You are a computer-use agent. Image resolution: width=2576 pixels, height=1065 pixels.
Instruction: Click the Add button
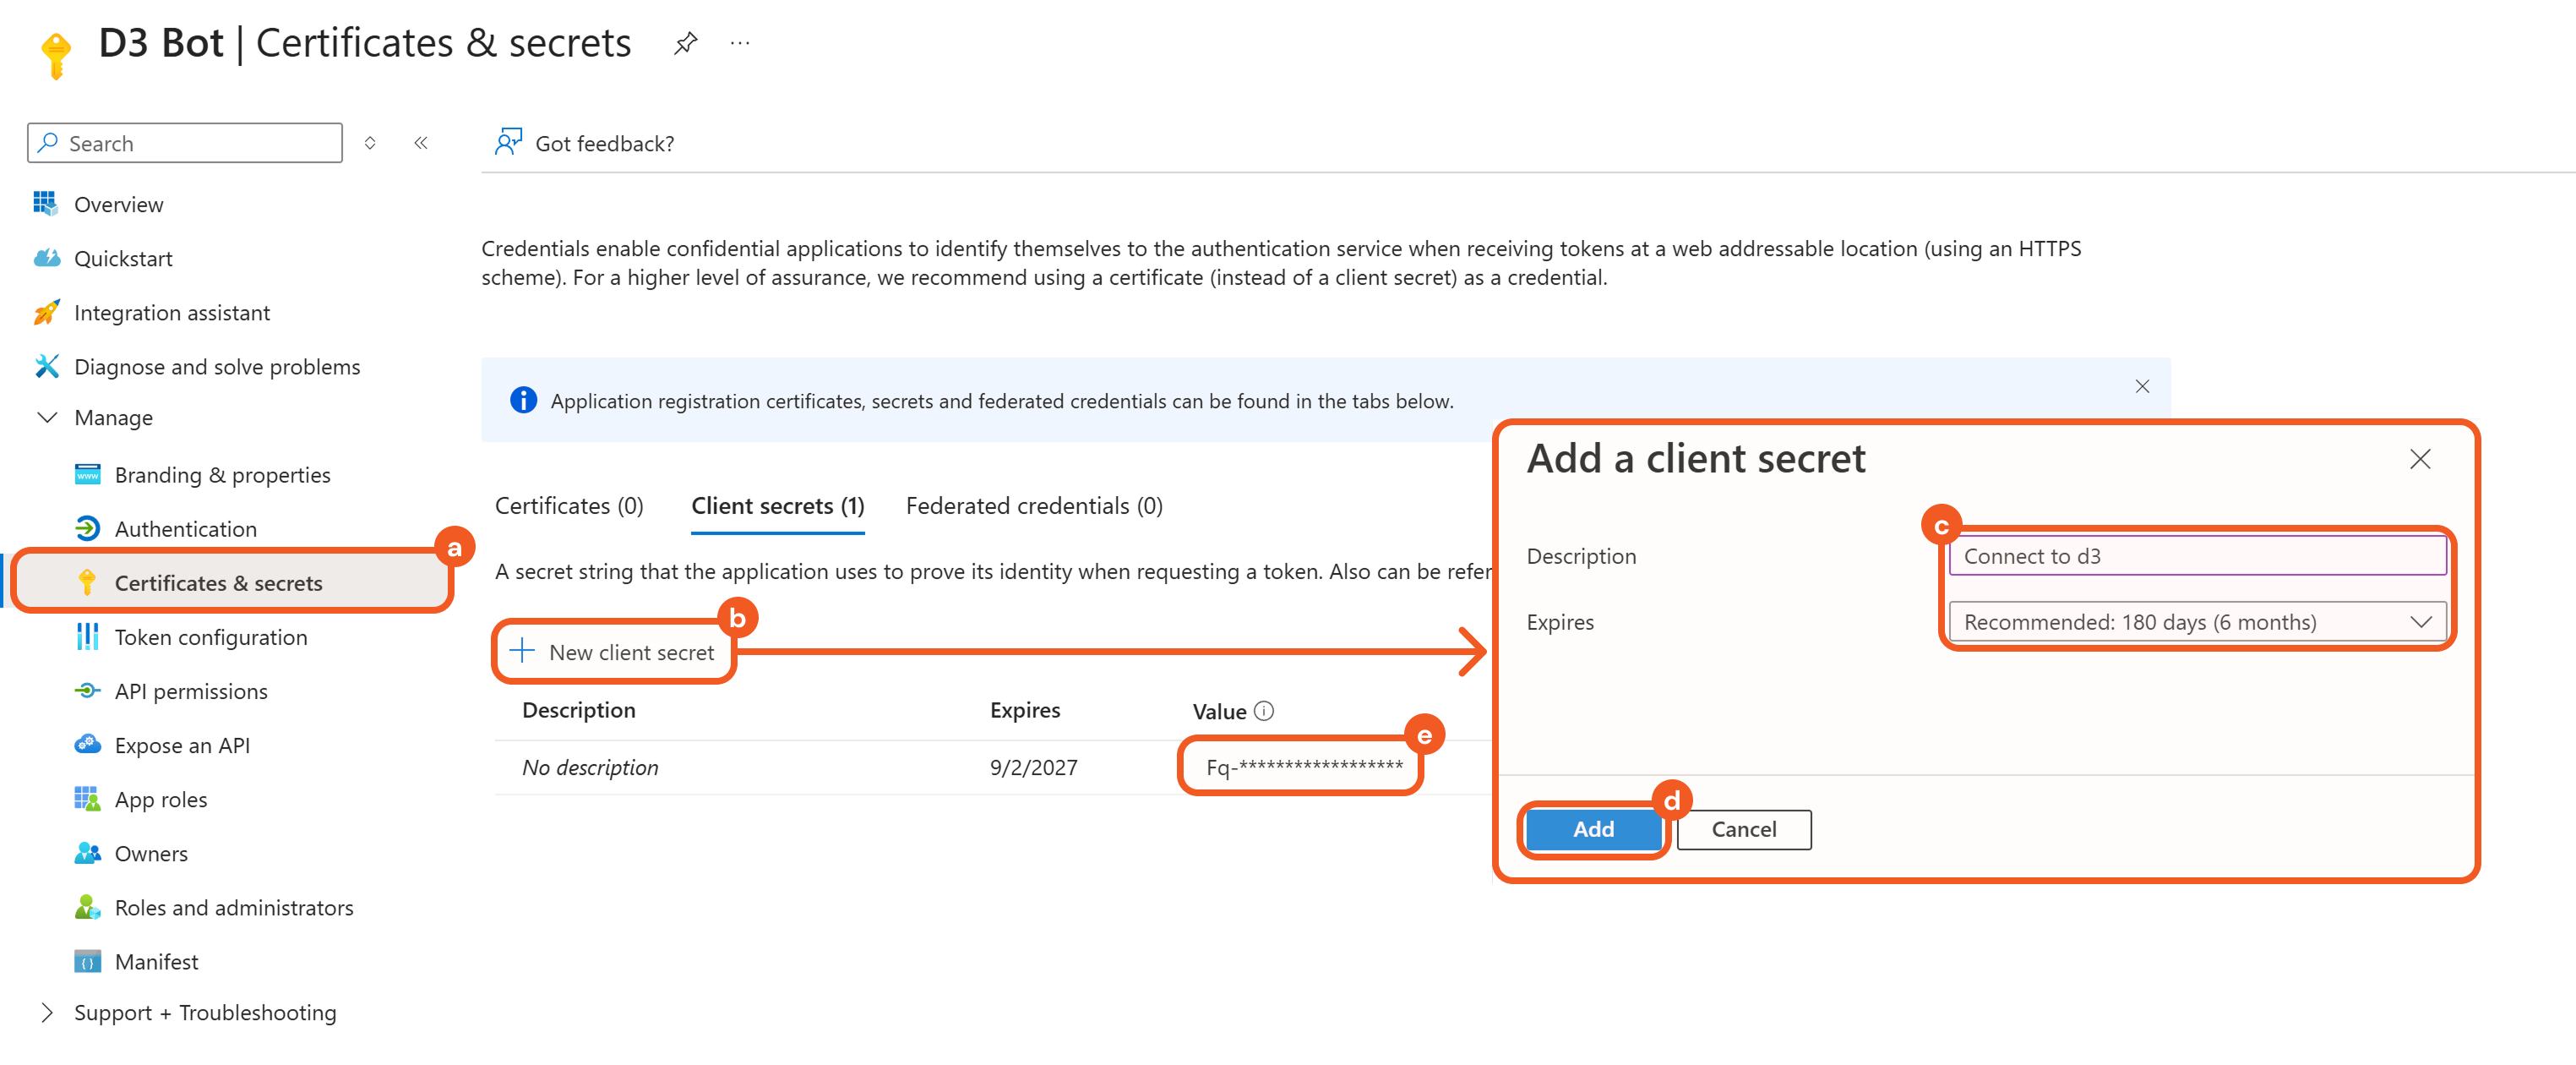tap(1592, 829)
